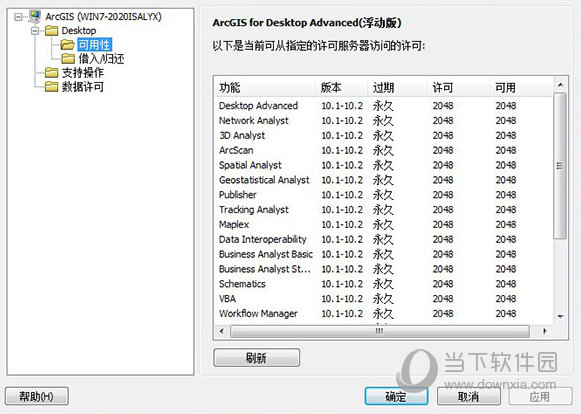Click the 刷新 refresh button

[x=256, y=358]
